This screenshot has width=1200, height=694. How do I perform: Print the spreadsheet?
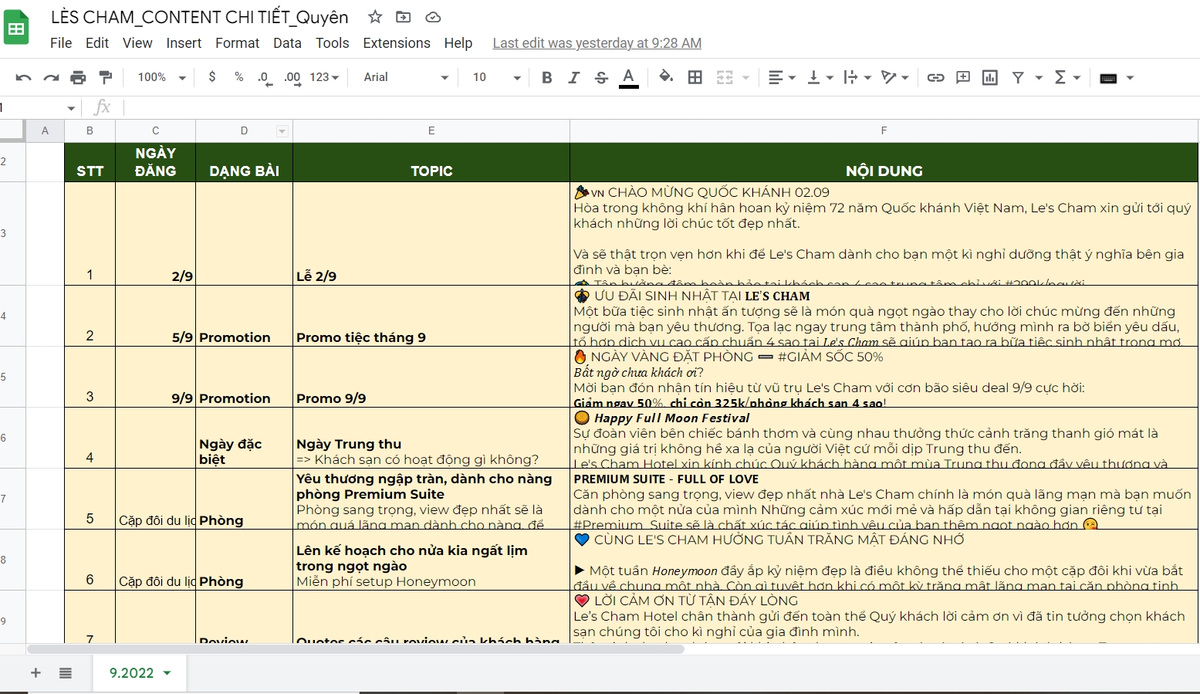pos(78,77)
